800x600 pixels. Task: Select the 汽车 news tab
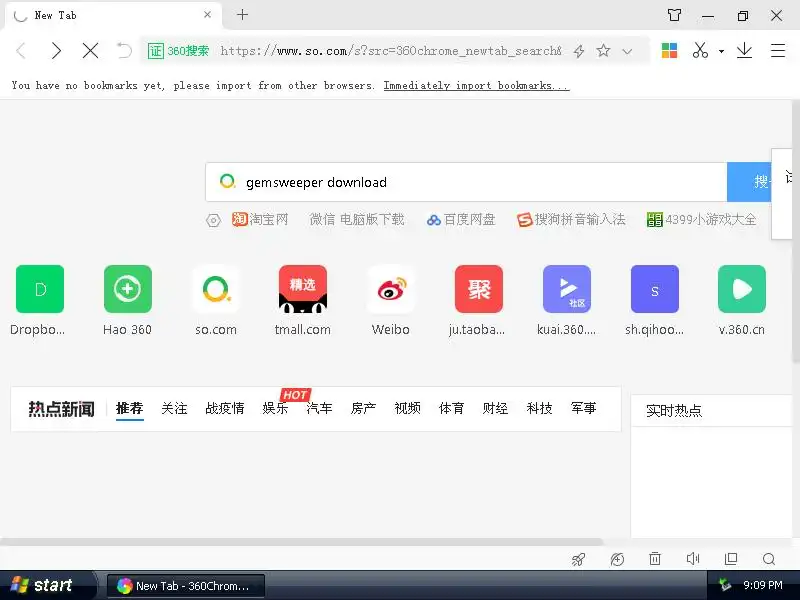click(319, 409)
